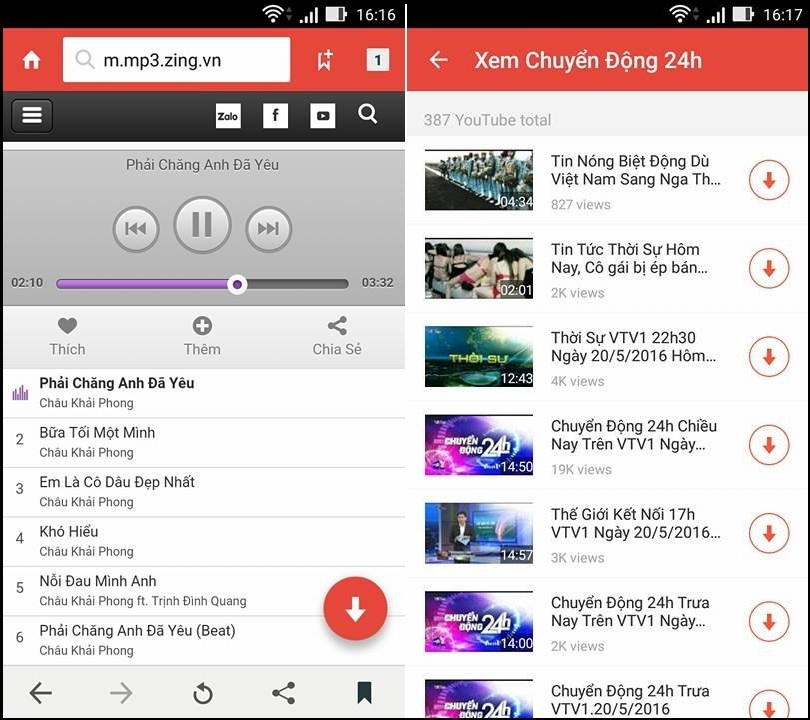This screenshot has height=720, width=810.
Task: Open the YouTube icon in header
Action: (x=322, y=116)
